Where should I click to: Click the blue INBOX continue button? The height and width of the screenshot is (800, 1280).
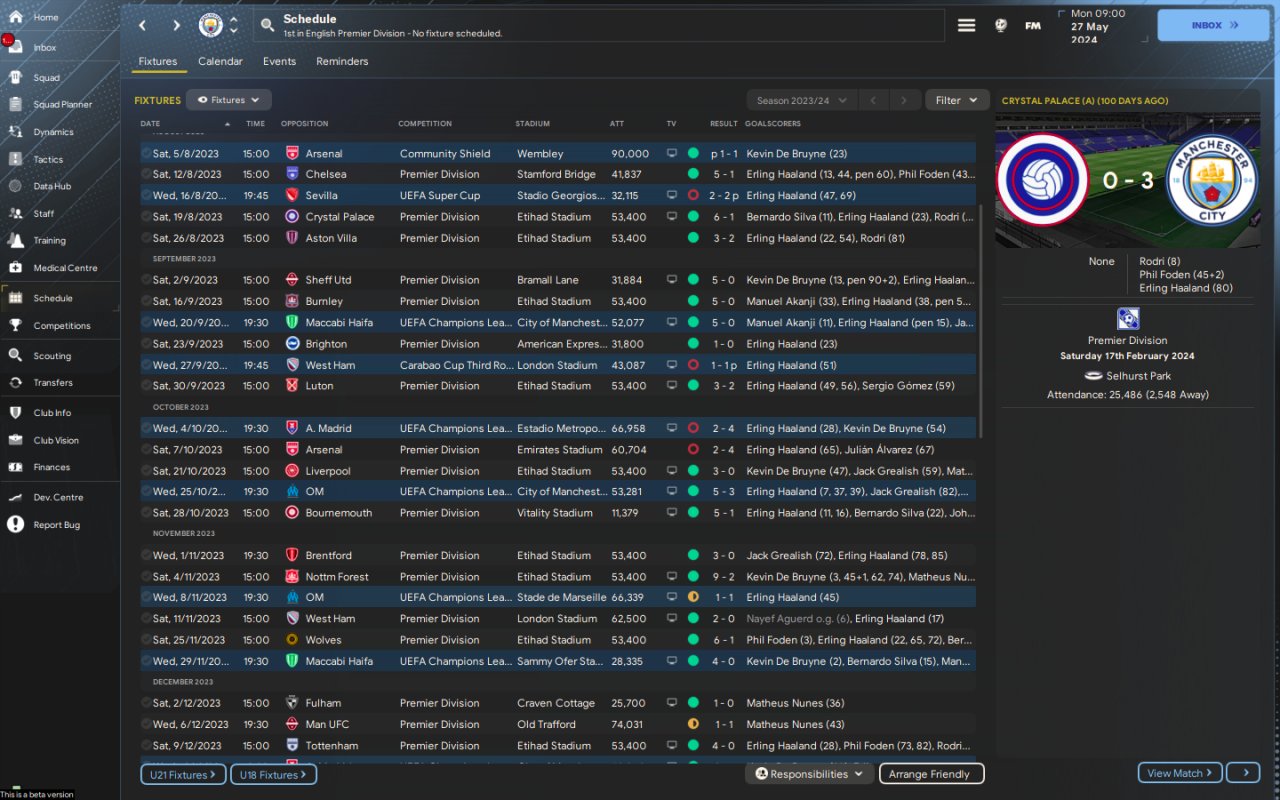point(1213,25)
